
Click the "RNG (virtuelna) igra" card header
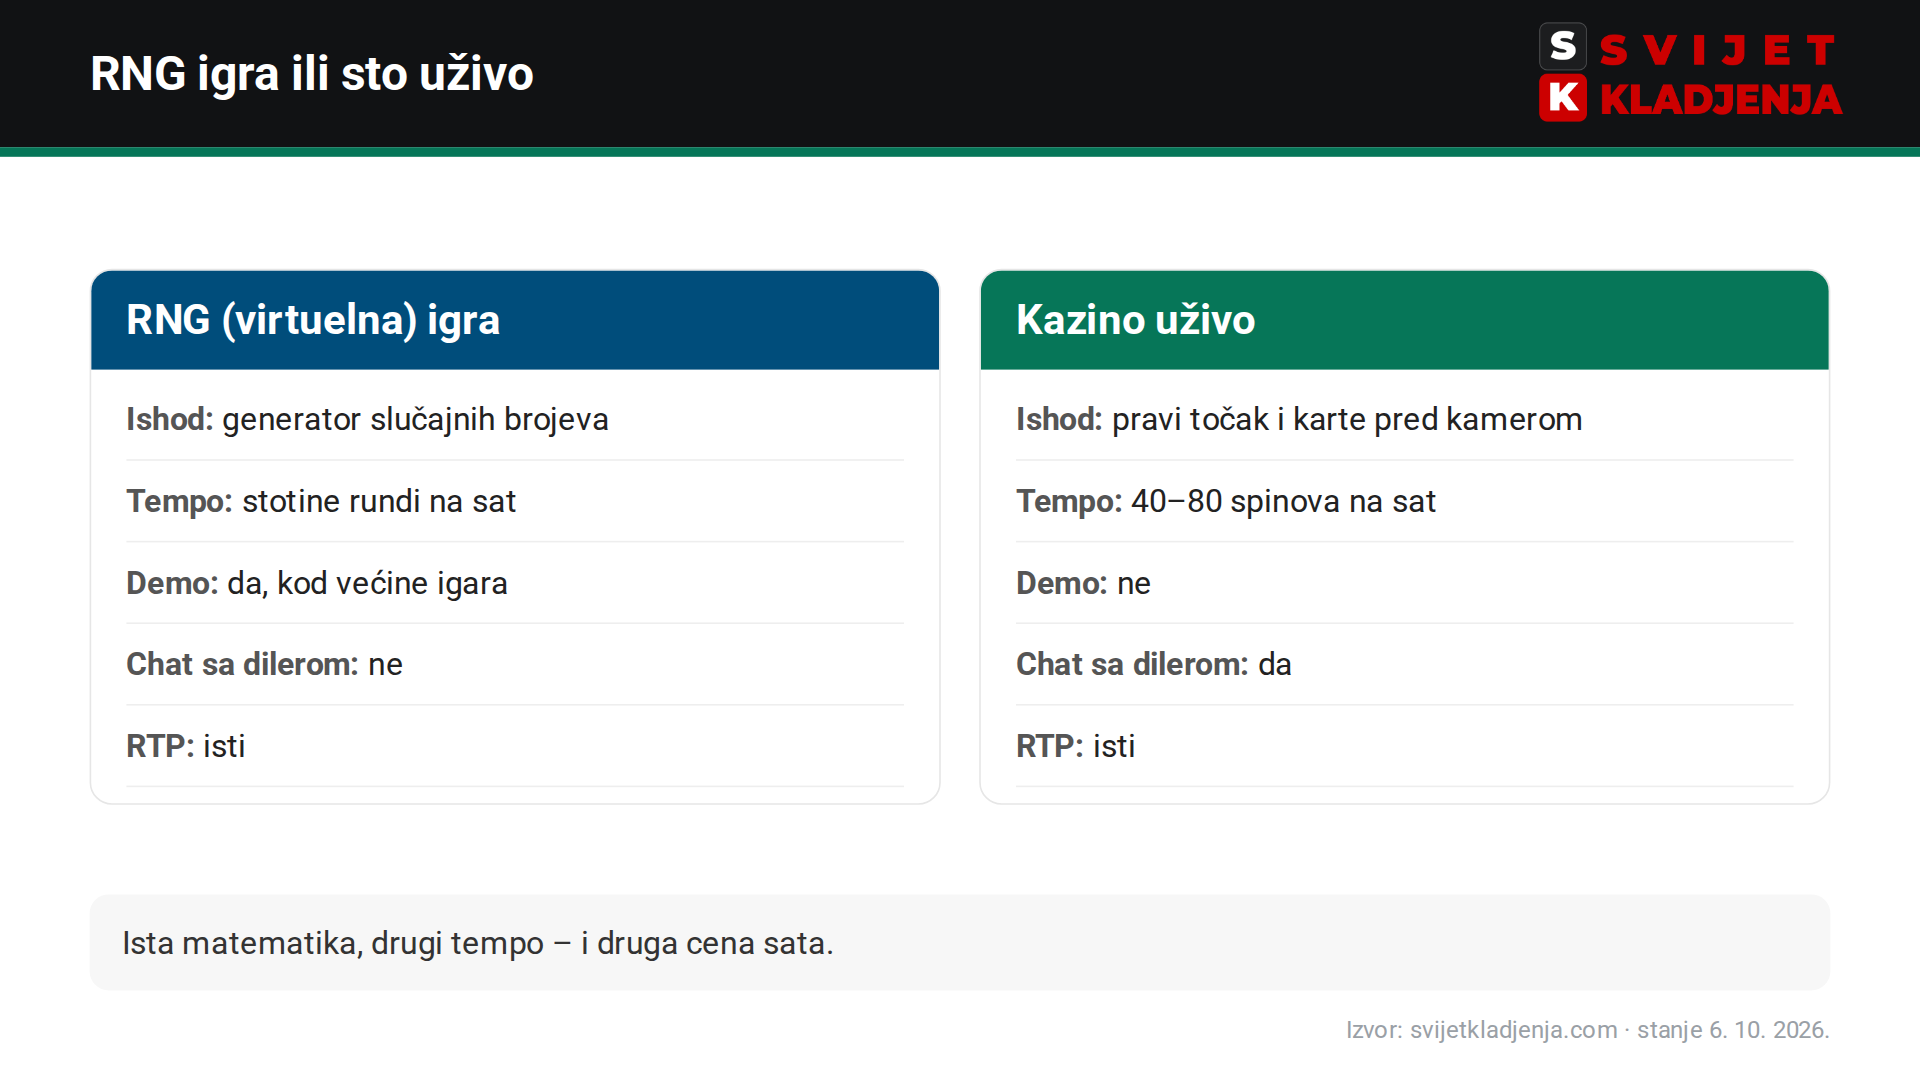tap(515, 320)
